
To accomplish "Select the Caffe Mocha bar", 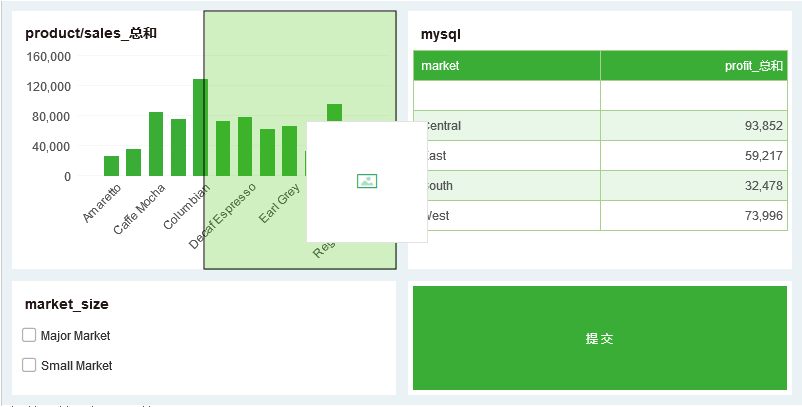I will (156, 144).
